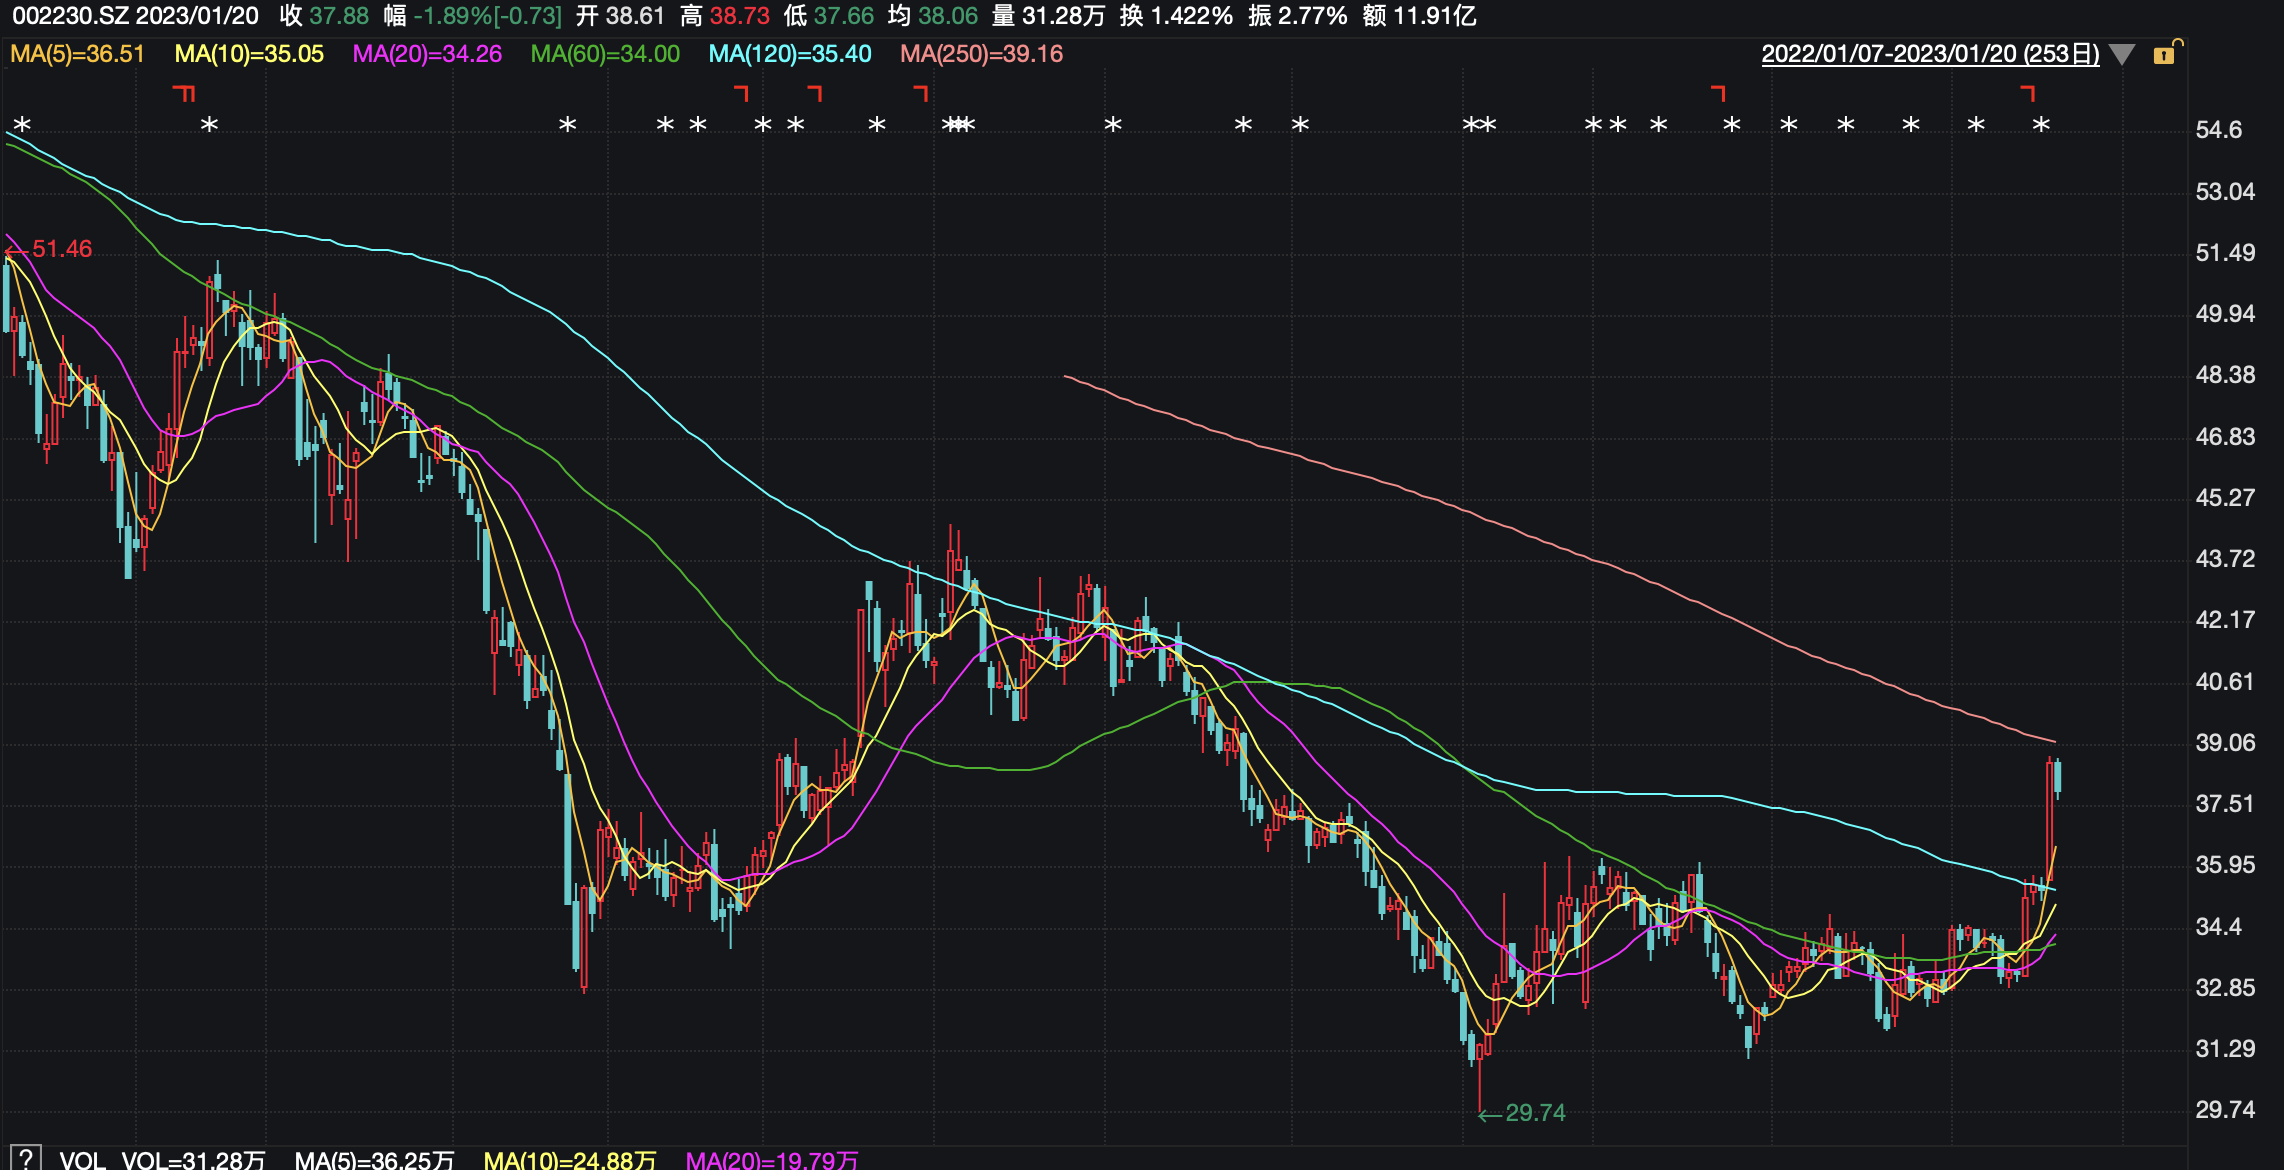The width and height of the screenshot is (2284, 1170).
Task: Expand the gray date-range dropdown triangle
Action: pos(2121,55)
